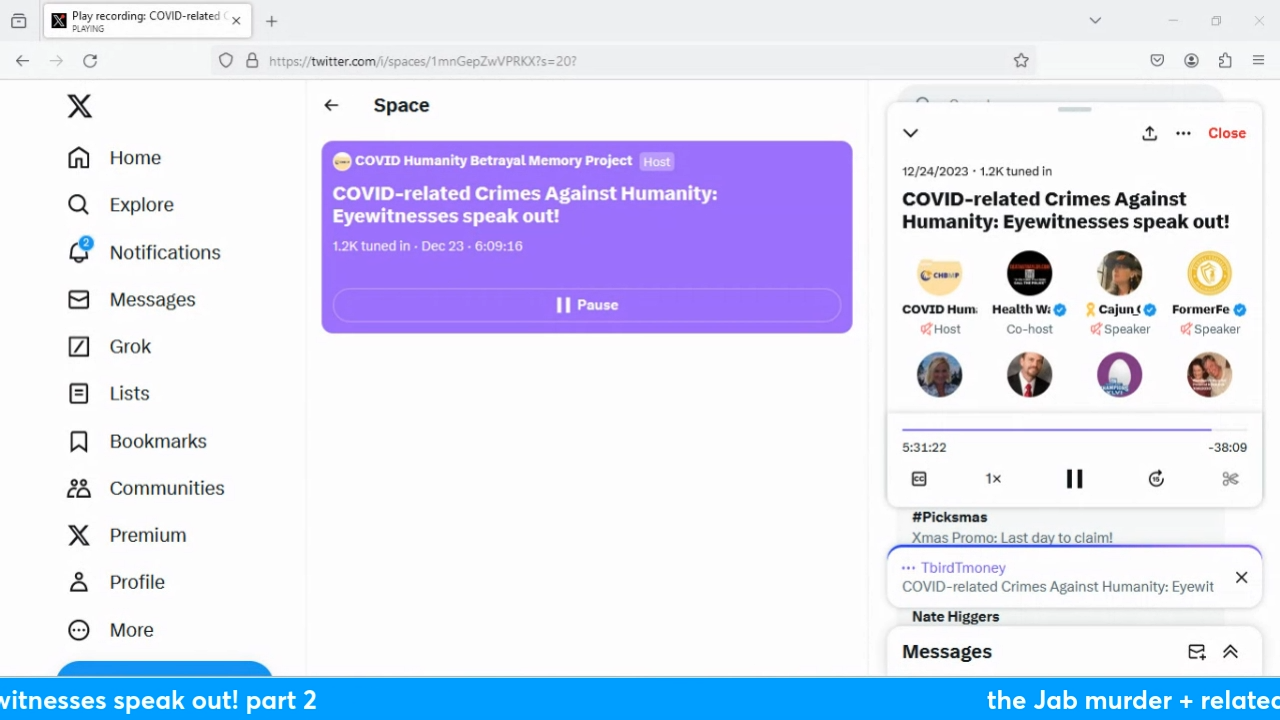Click the back arrow next to Space
The width and height of the screenshot is (1280, 720).
(331, 105)
